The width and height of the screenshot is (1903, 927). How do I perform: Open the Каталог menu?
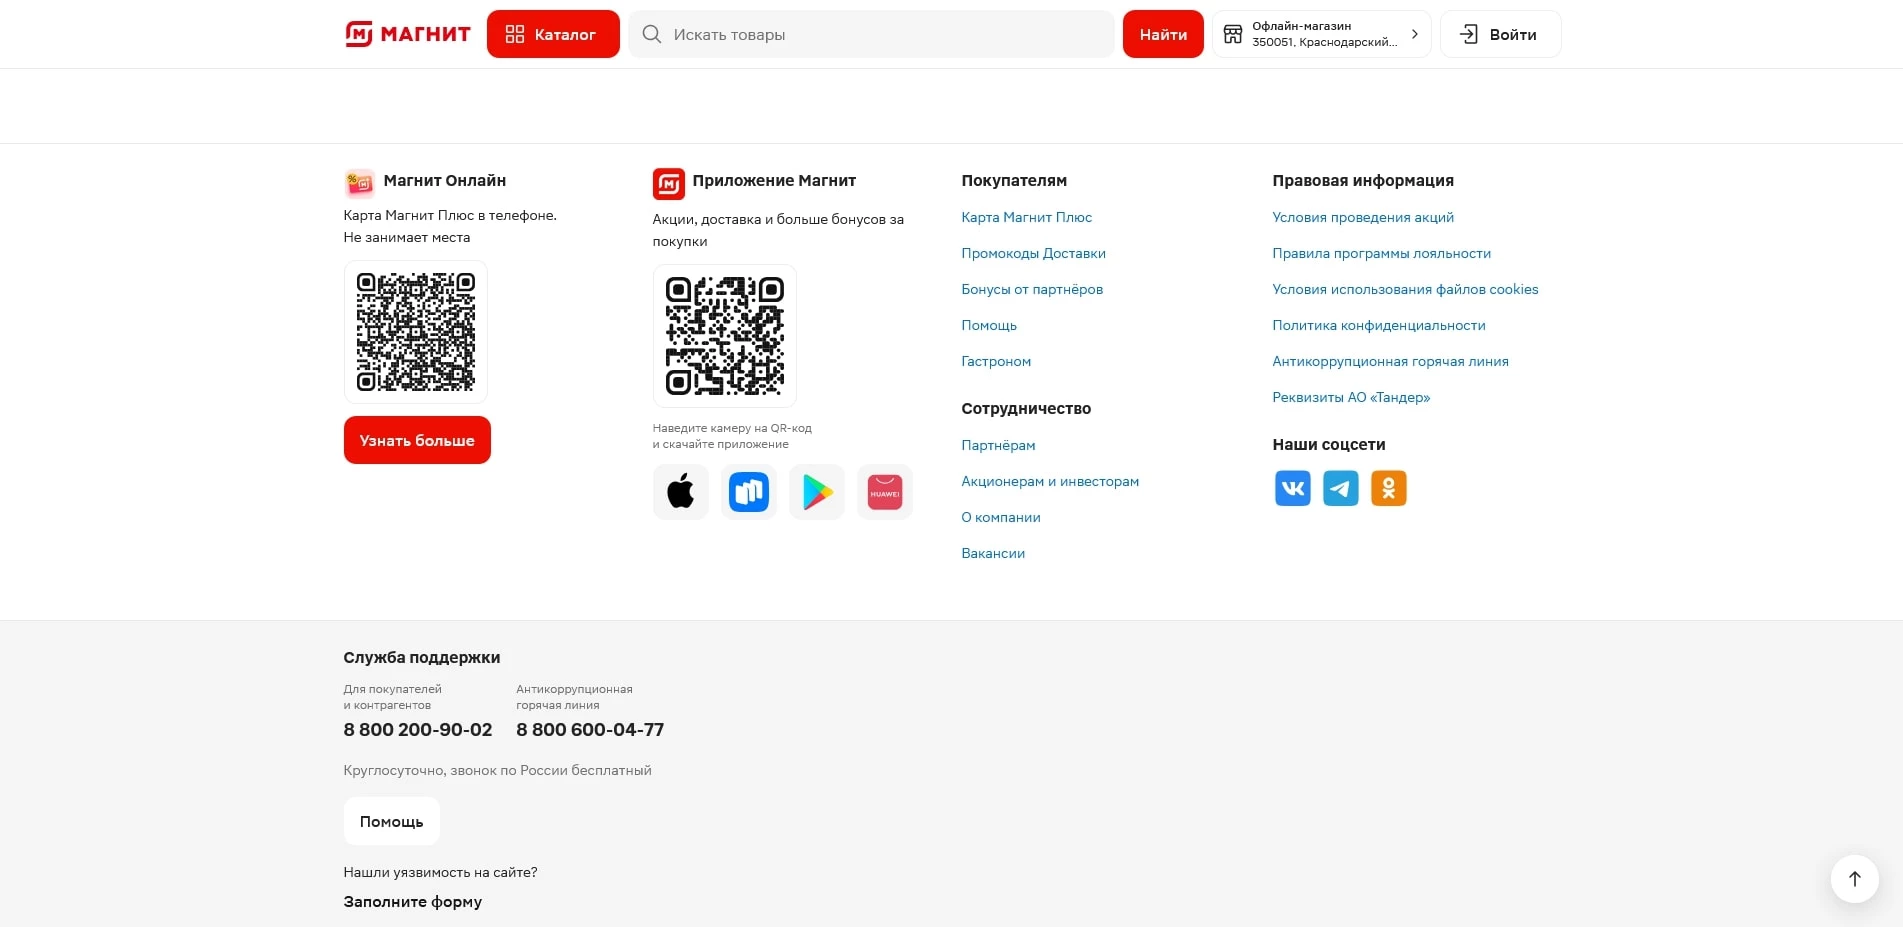553,34
